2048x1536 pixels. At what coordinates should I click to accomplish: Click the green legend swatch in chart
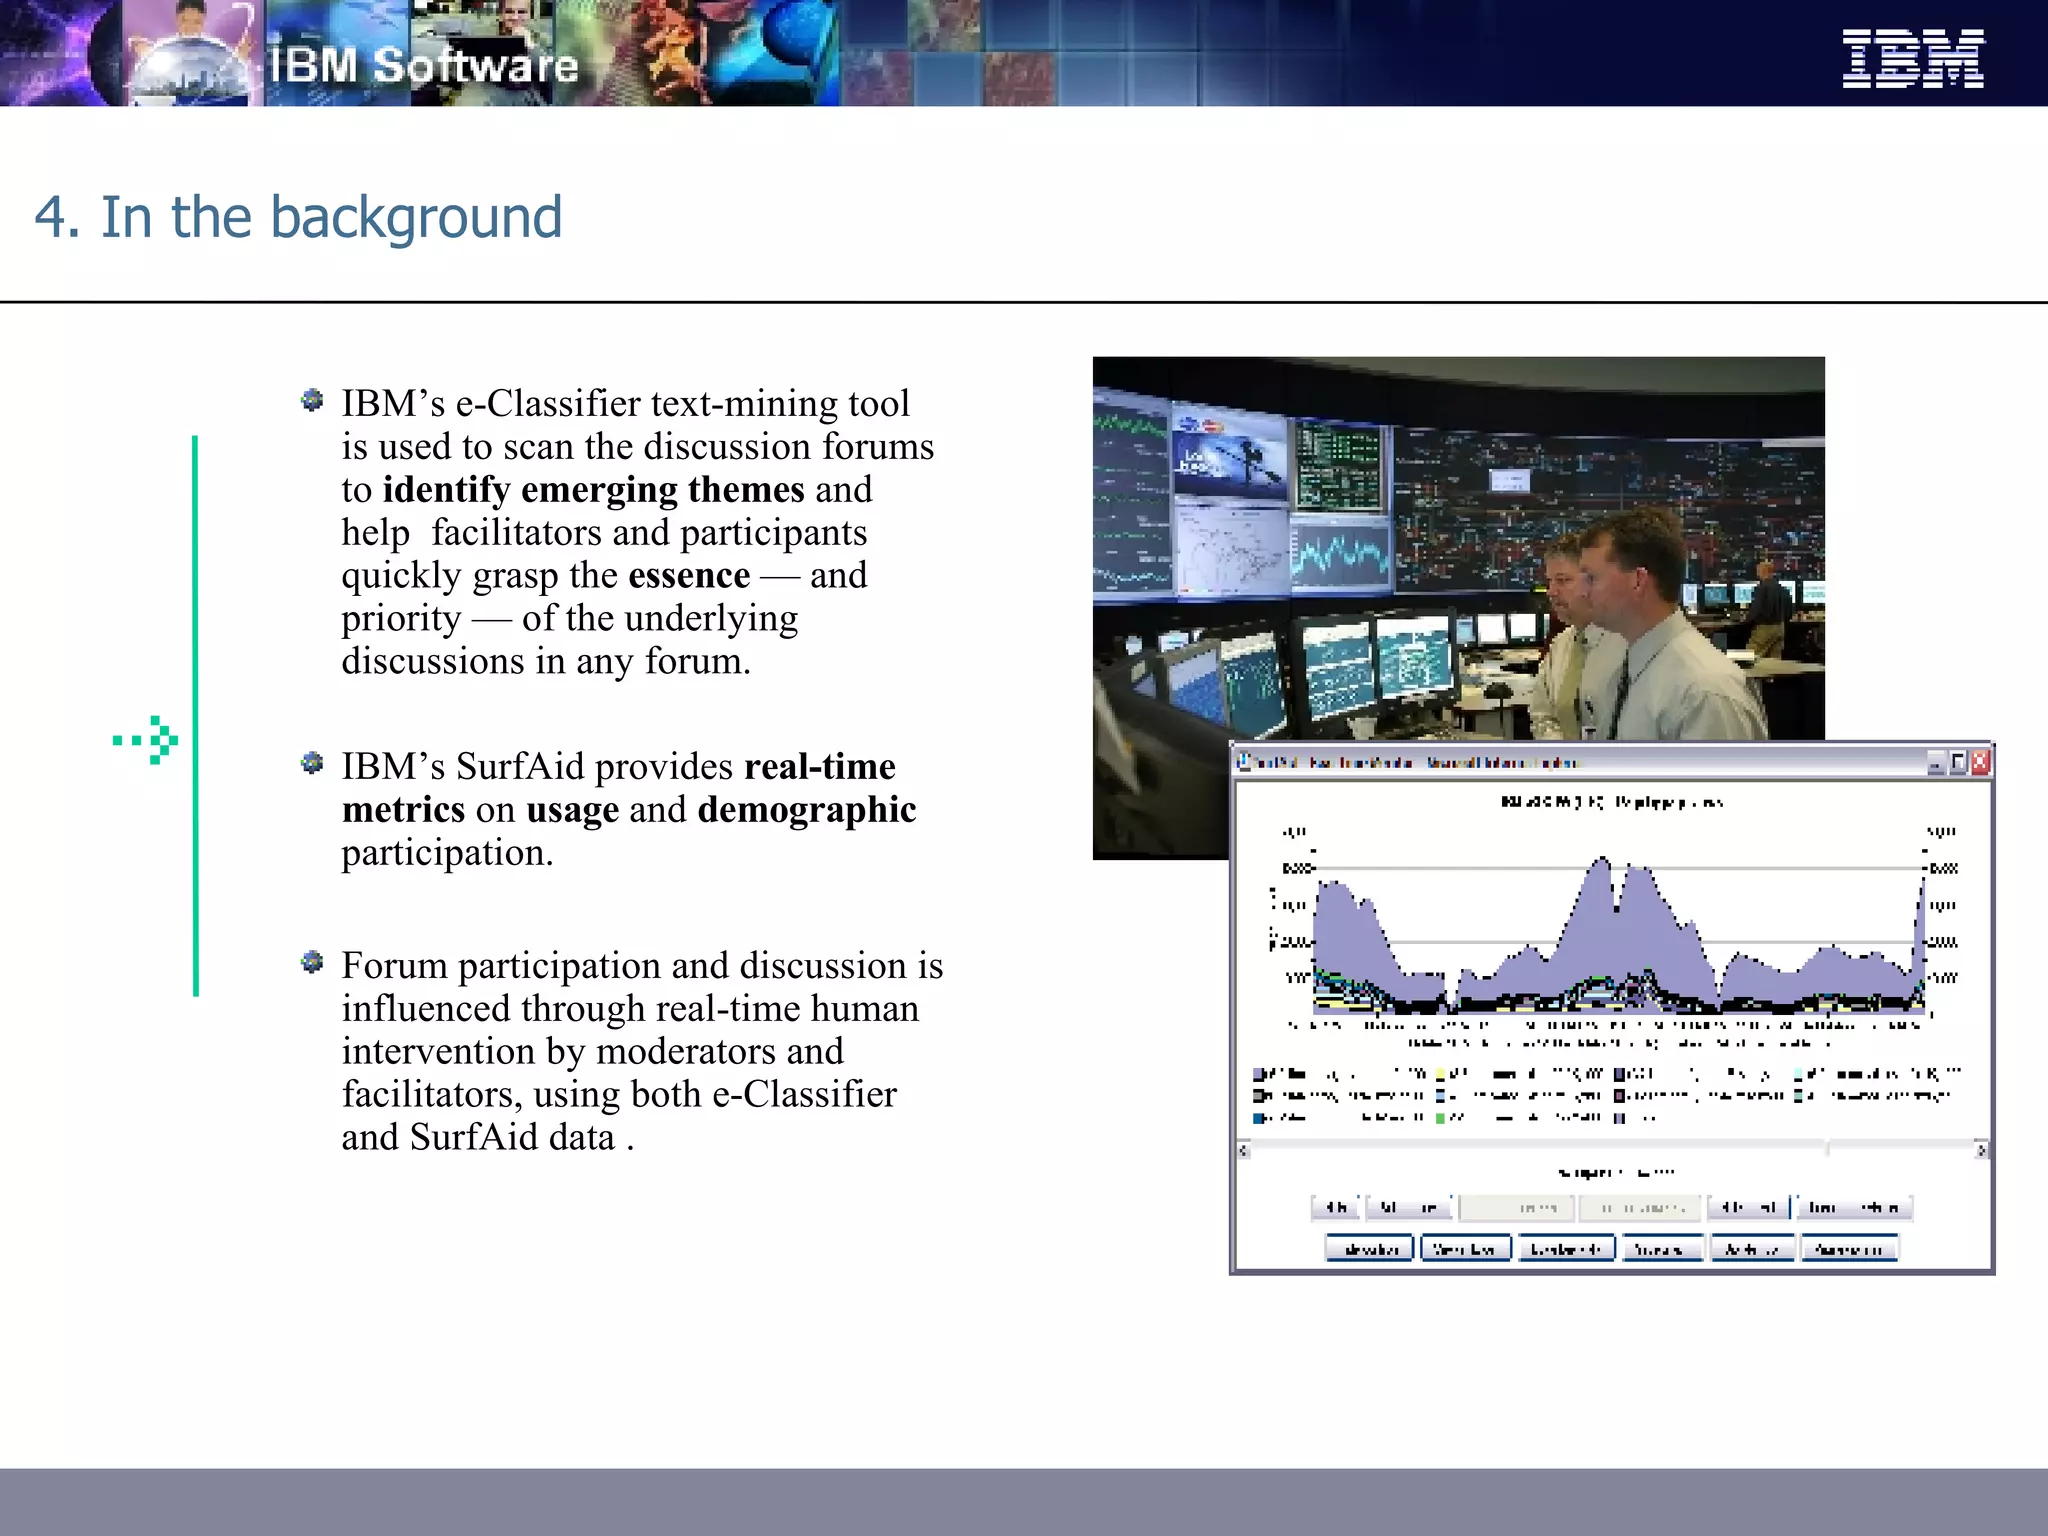pyautogui.click(x=1441, y=1117)
